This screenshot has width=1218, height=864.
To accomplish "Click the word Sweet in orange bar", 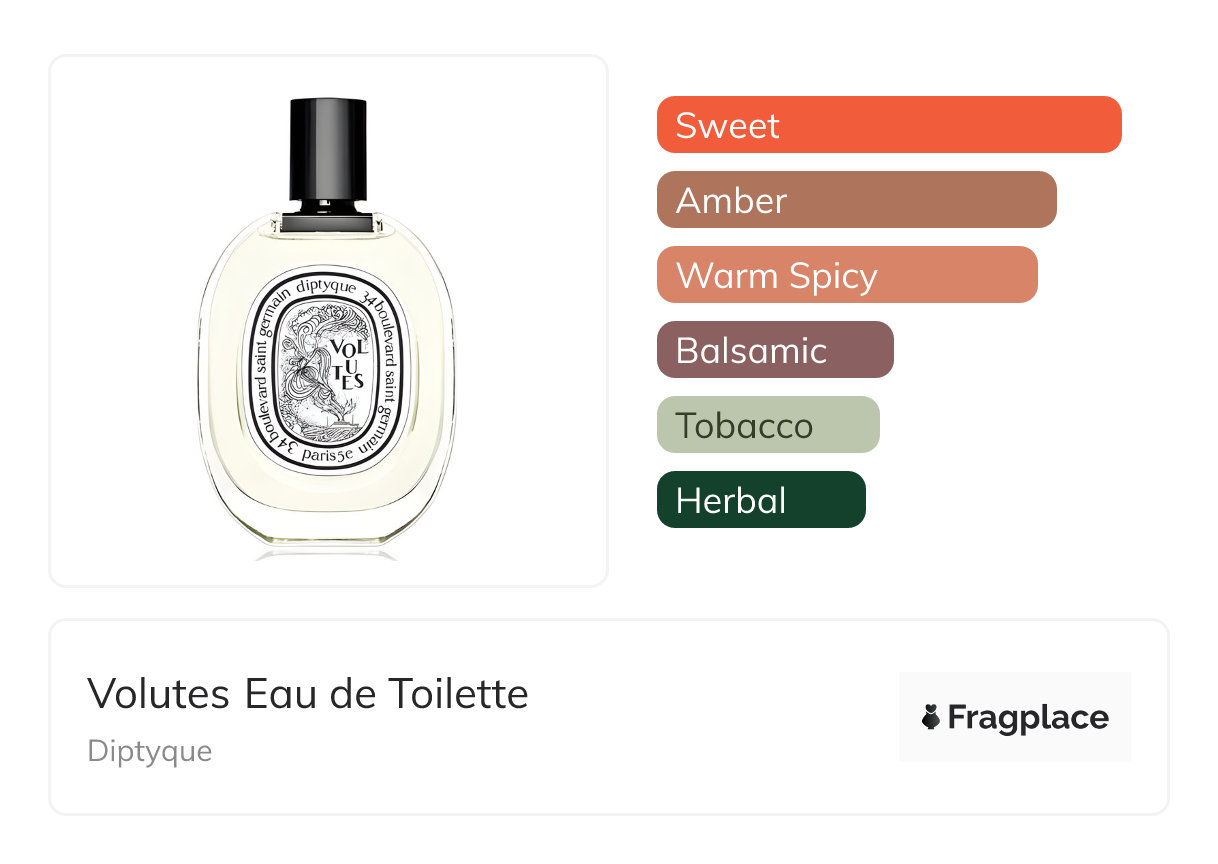I will click(728, 126).
